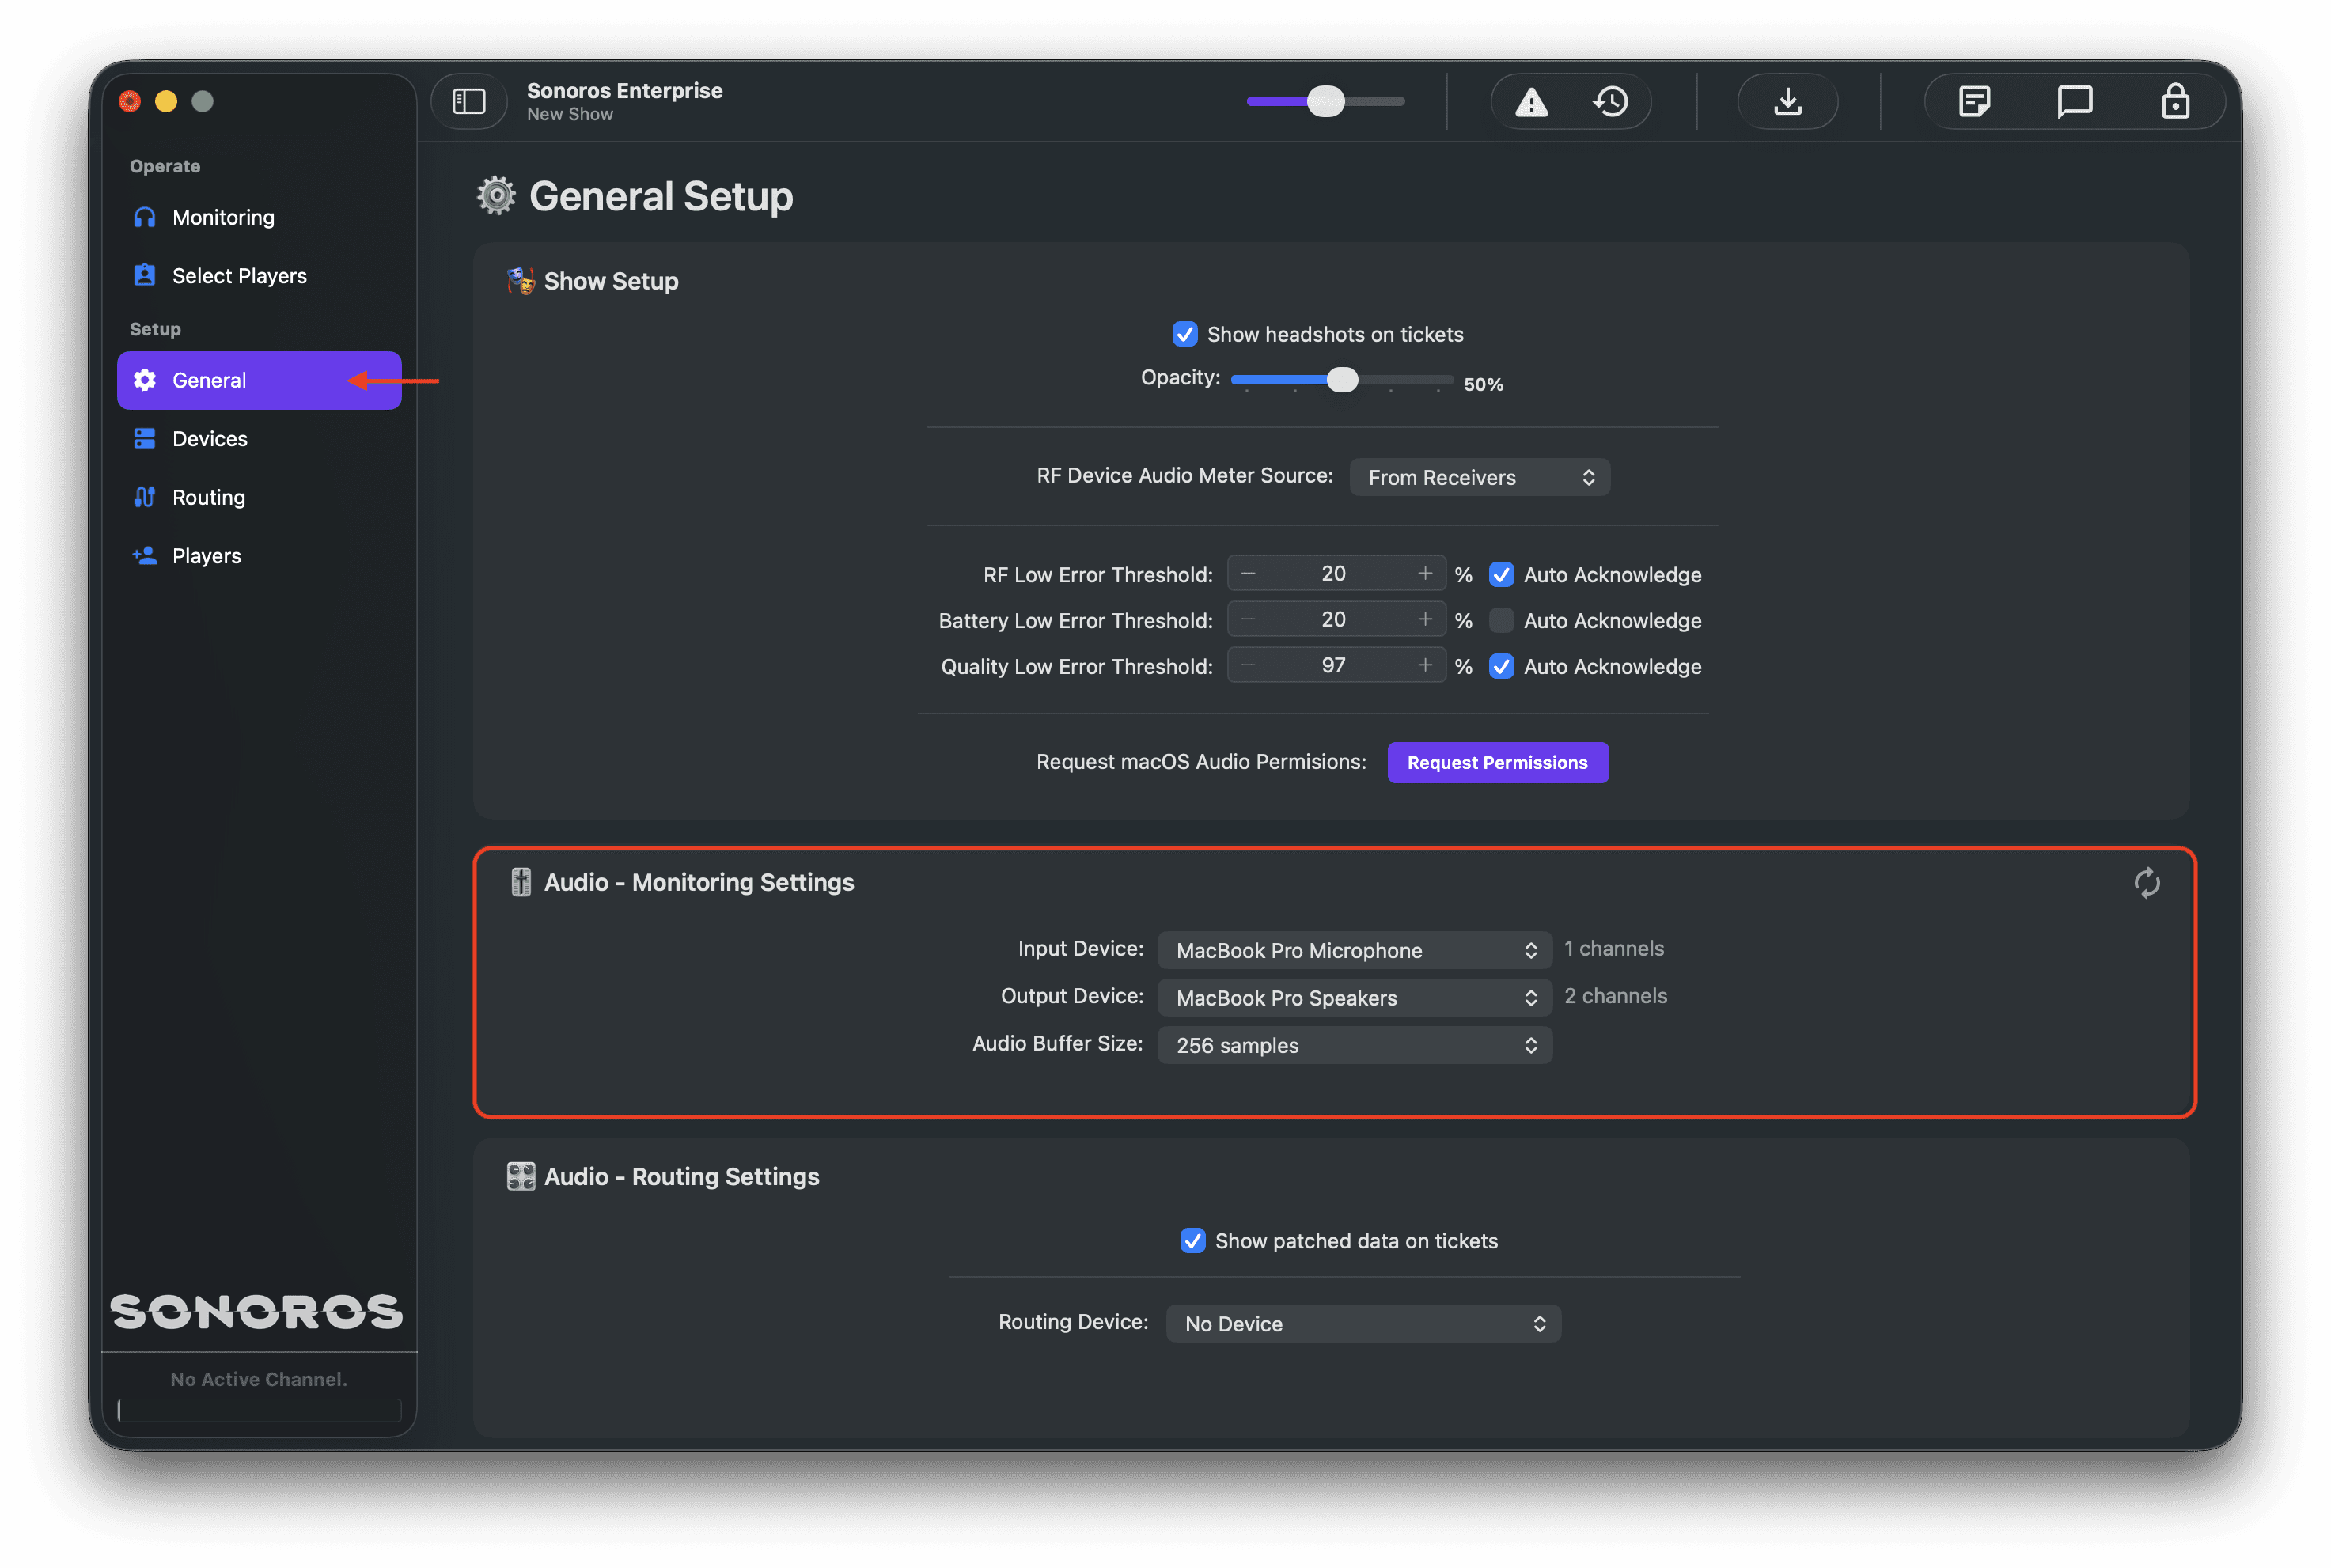Open the Devices setup page

[x=259, y=438]
